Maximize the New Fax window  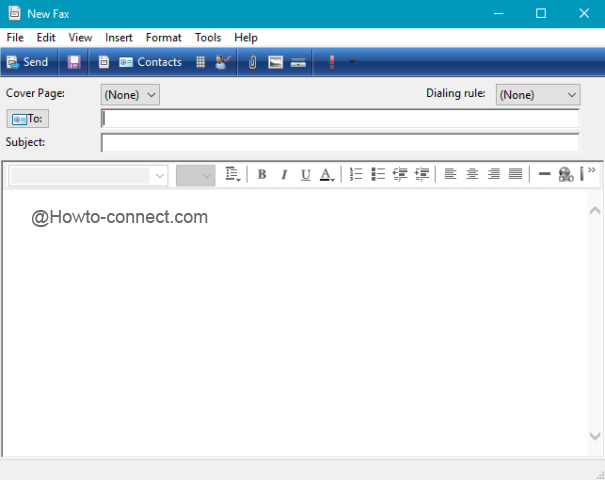click(x=541, y=14)
